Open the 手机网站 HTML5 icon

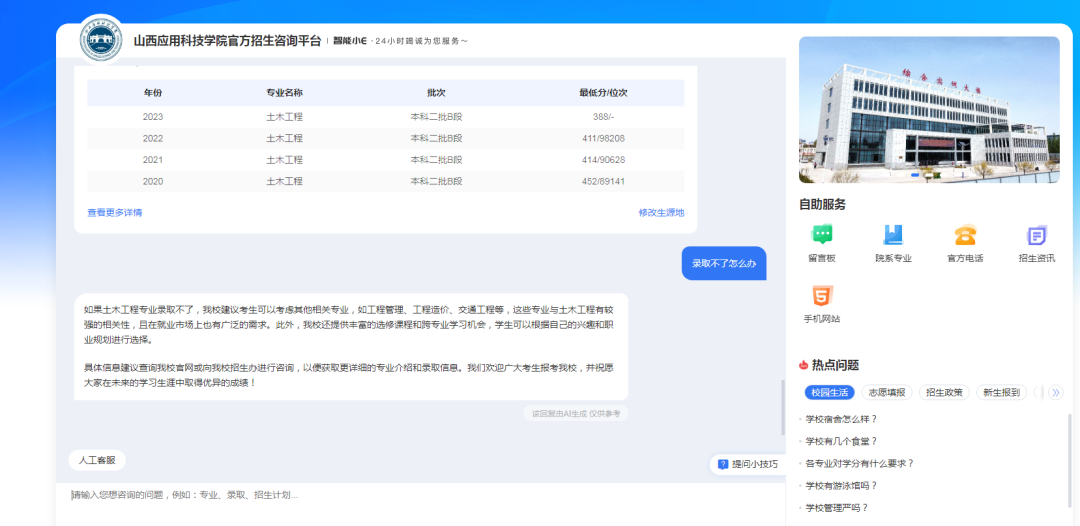point(822,297)
